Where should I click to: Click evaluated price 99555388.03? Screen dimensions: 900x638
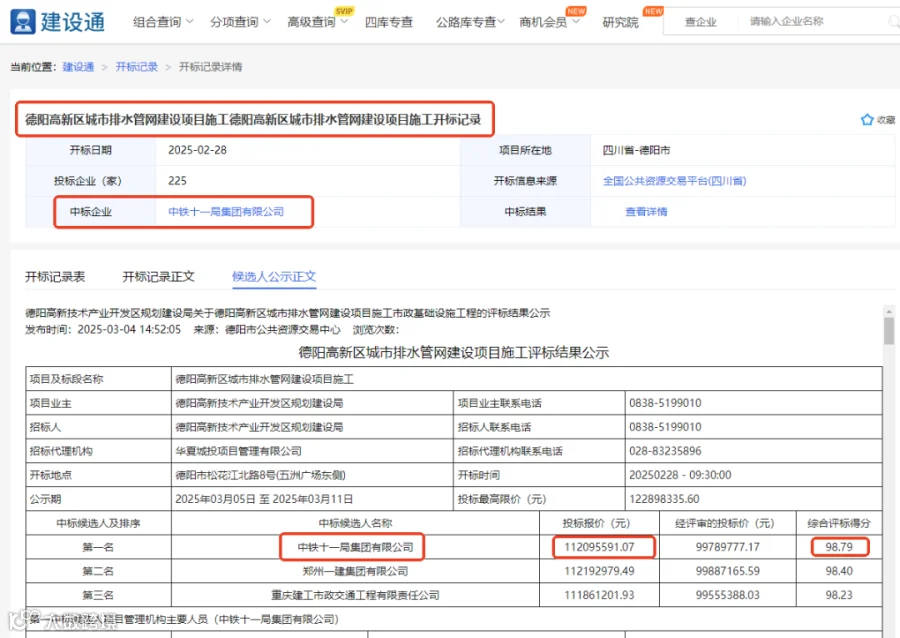(728, 596)
